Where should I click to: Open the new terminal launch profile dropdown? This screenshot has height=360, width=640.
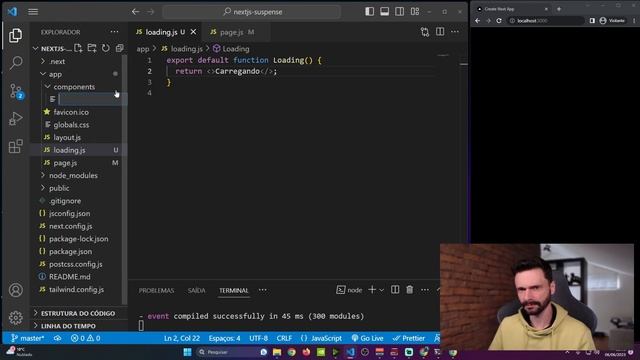pos(382,290)
